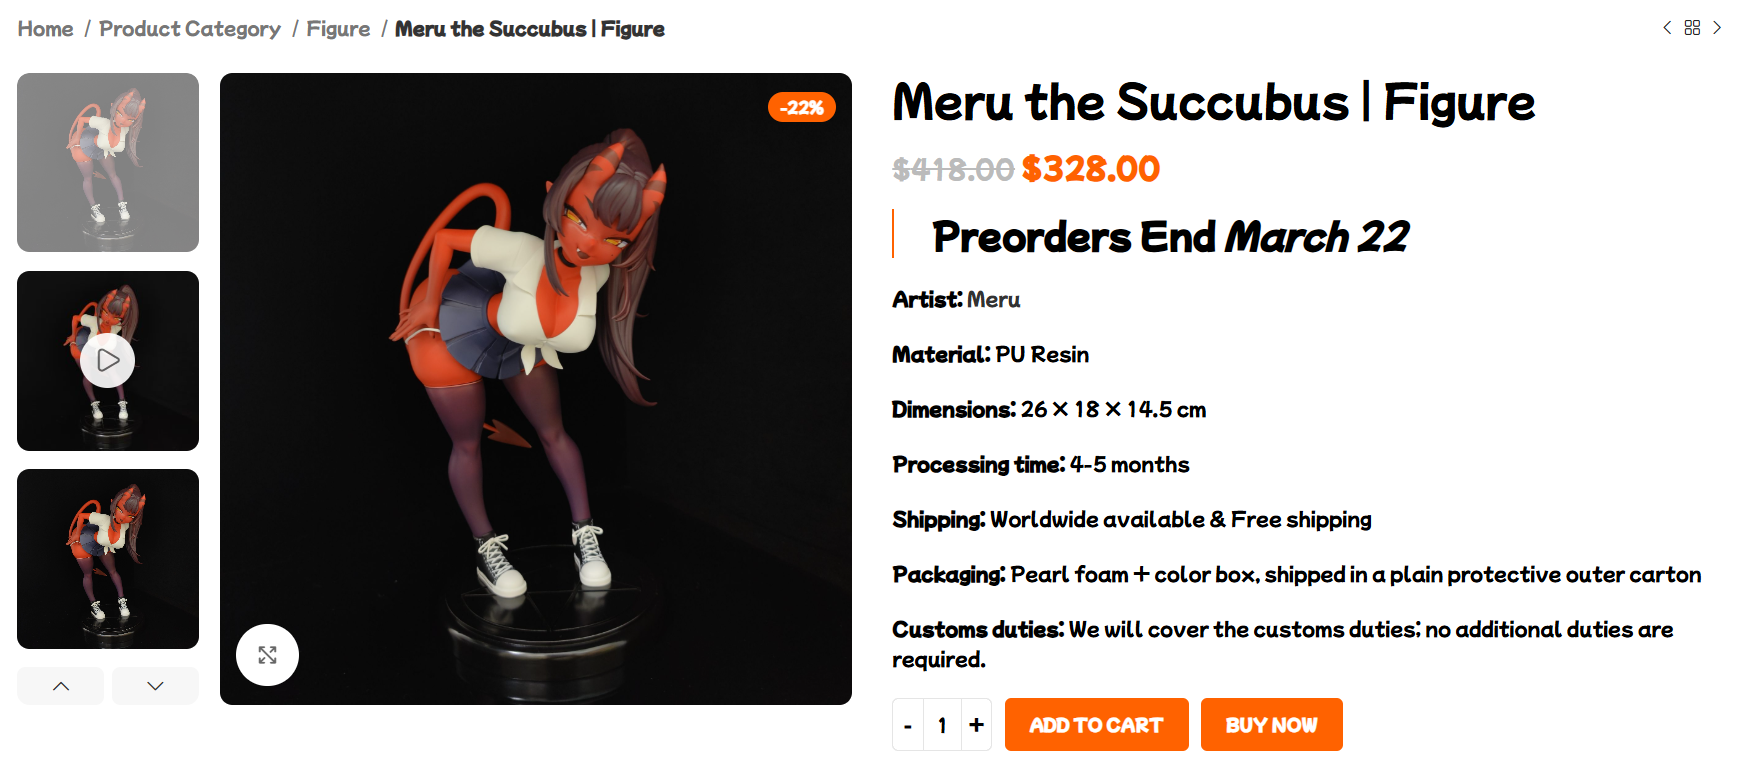
Task: Decrease quantity with the minus button
Action: click(908, 725)
